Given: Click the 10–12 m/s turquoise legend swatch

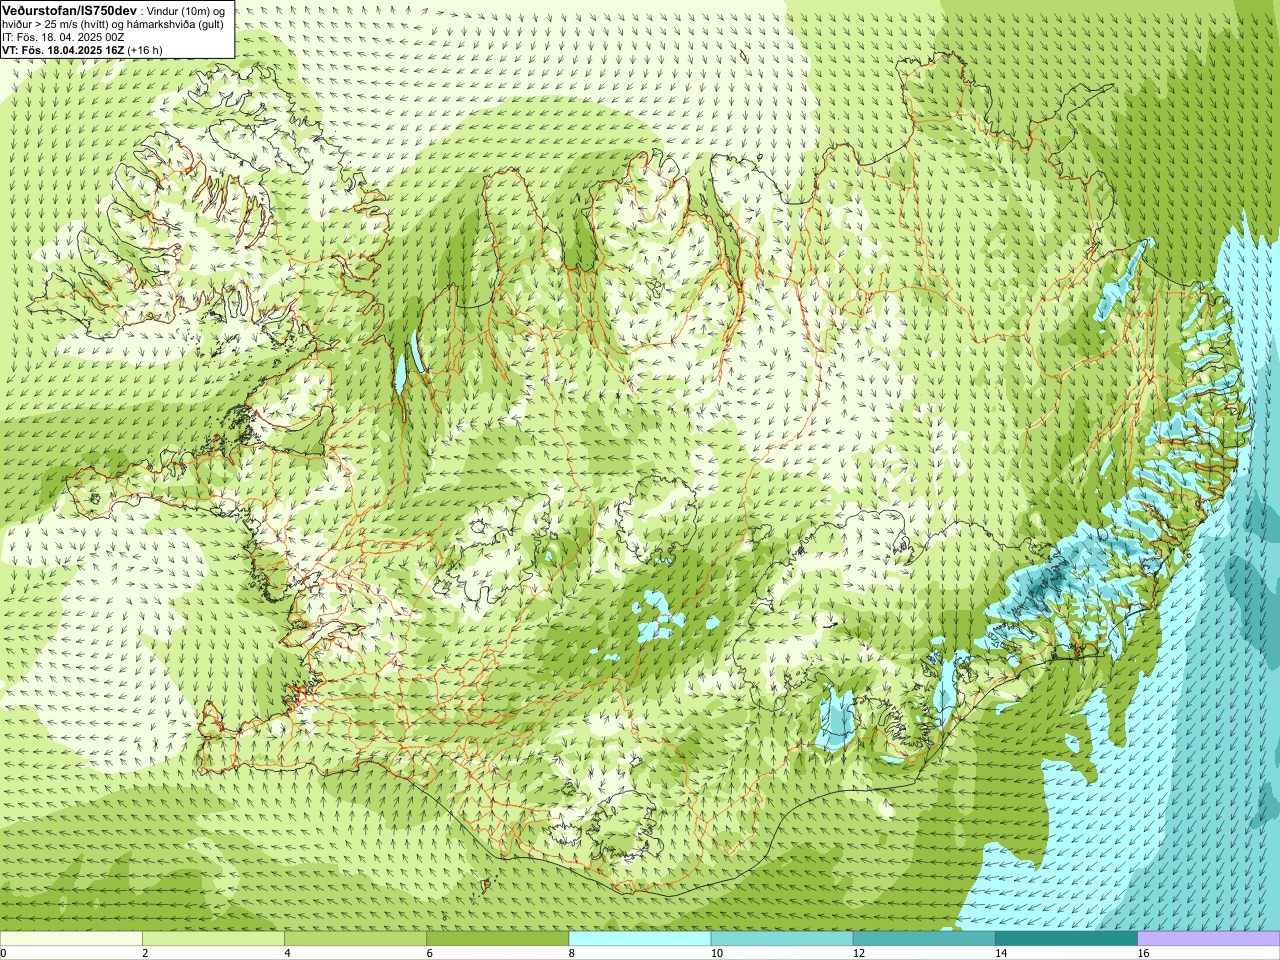Looking at the screenshot, I should pyautogui.click(x=782, y=939).
